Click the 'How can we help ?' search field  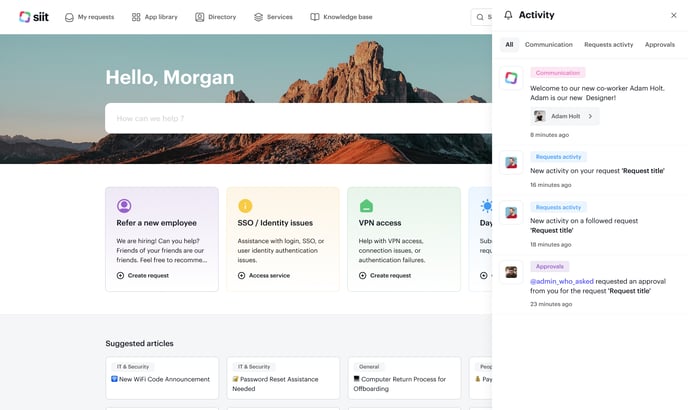pos(290,118)
